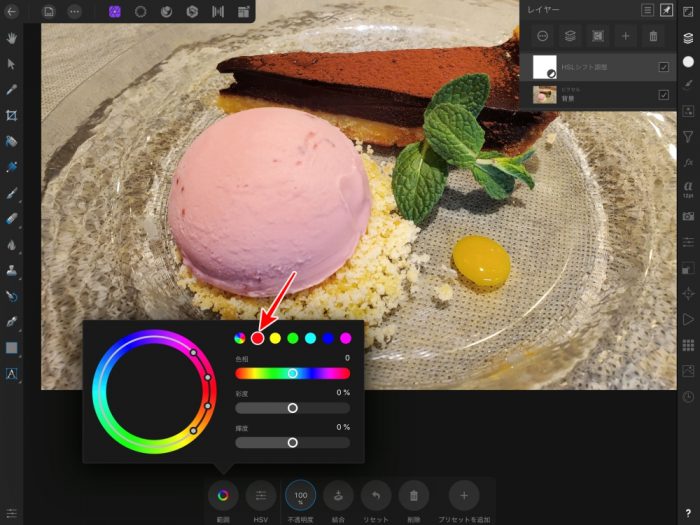700x525 pixels.
Task: Open the Navigator compass studio
Action: tap(688, 293)
